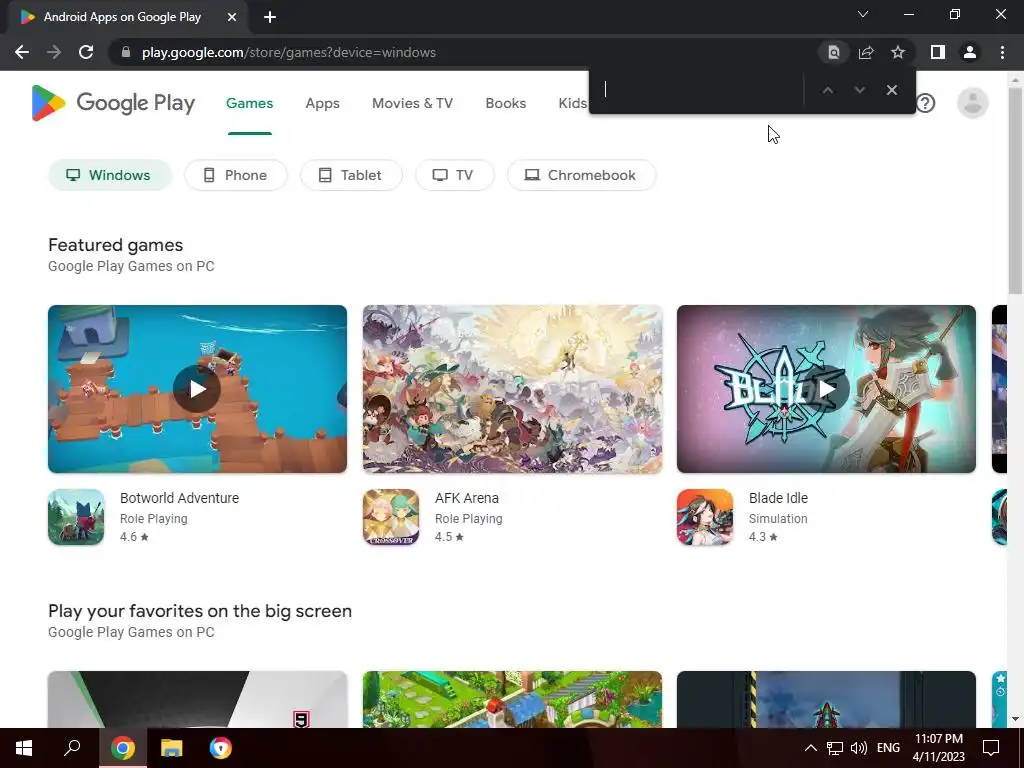
Task: Open the AFK Arena banner image
Action: [512, 389]
